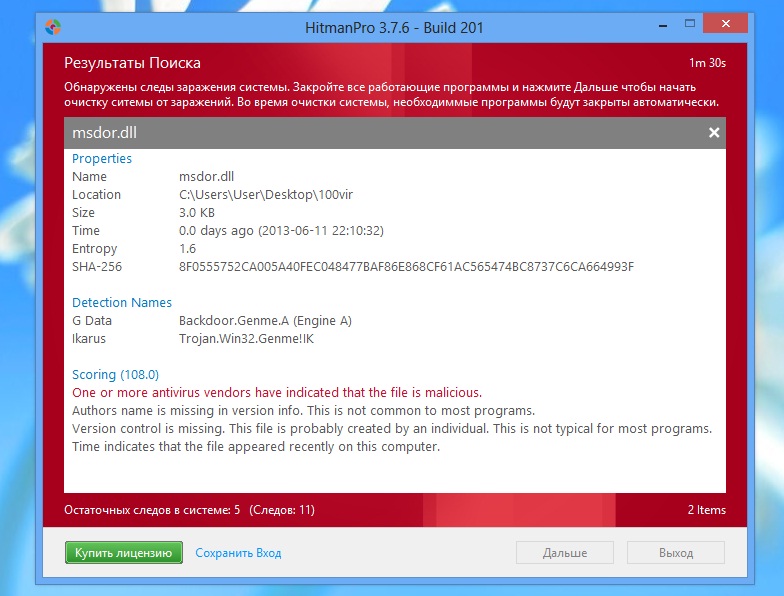Screen dimensions: 784x596
Task: Select the Detection Names heading
Action: (x=122, y=302)
